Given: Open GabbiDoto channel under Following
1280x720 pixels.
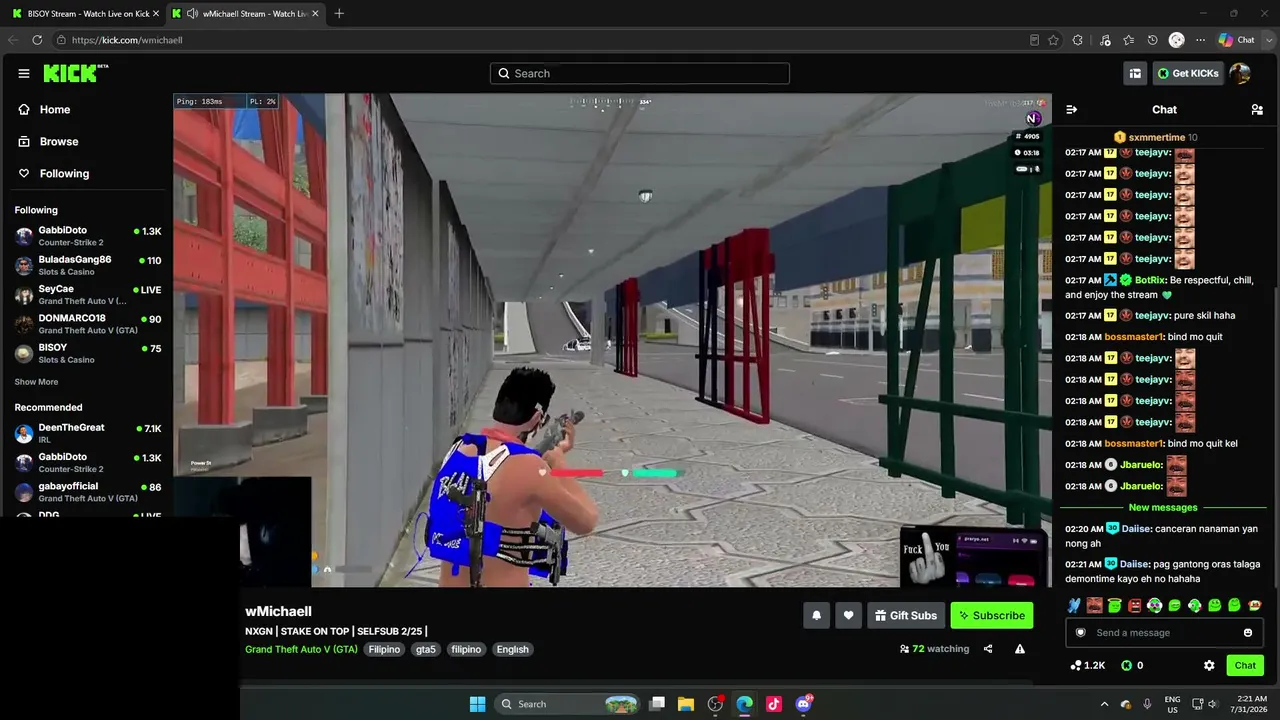Looking at the screenshot, I should tap(88, 236).
